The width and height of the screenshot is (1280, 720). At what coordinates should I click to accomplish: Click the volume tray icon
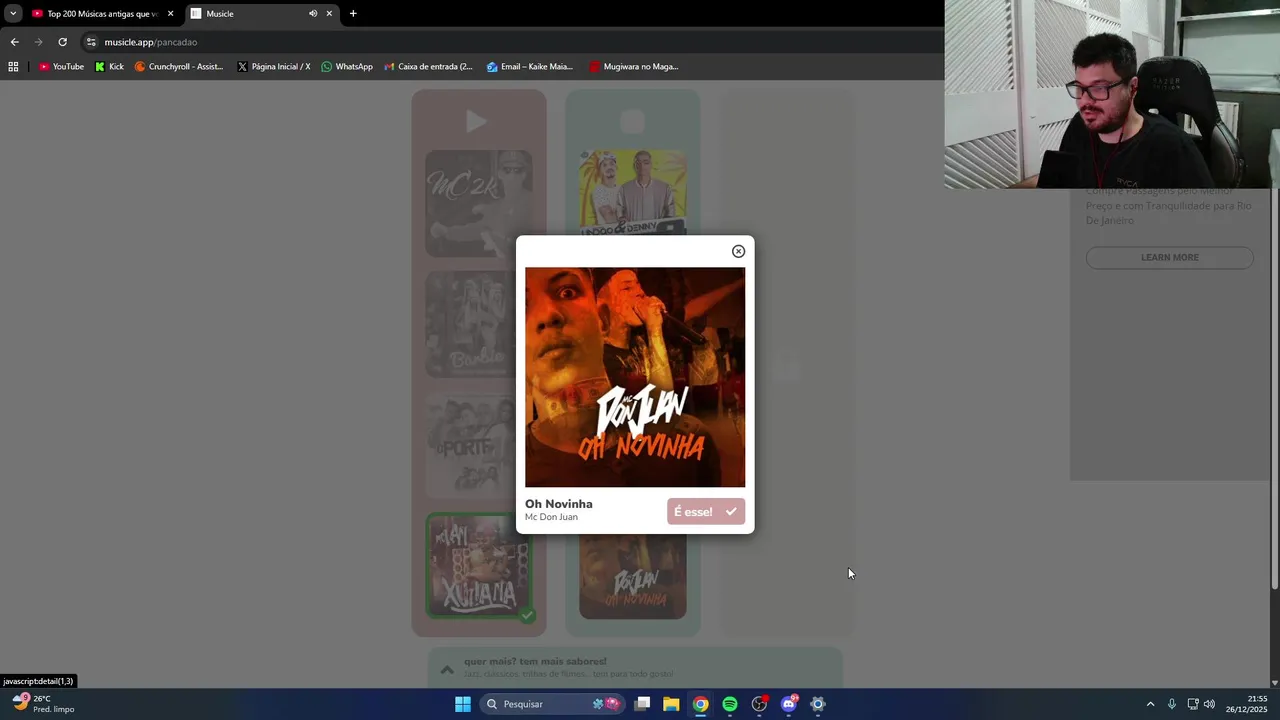[x=1209, y=704]
